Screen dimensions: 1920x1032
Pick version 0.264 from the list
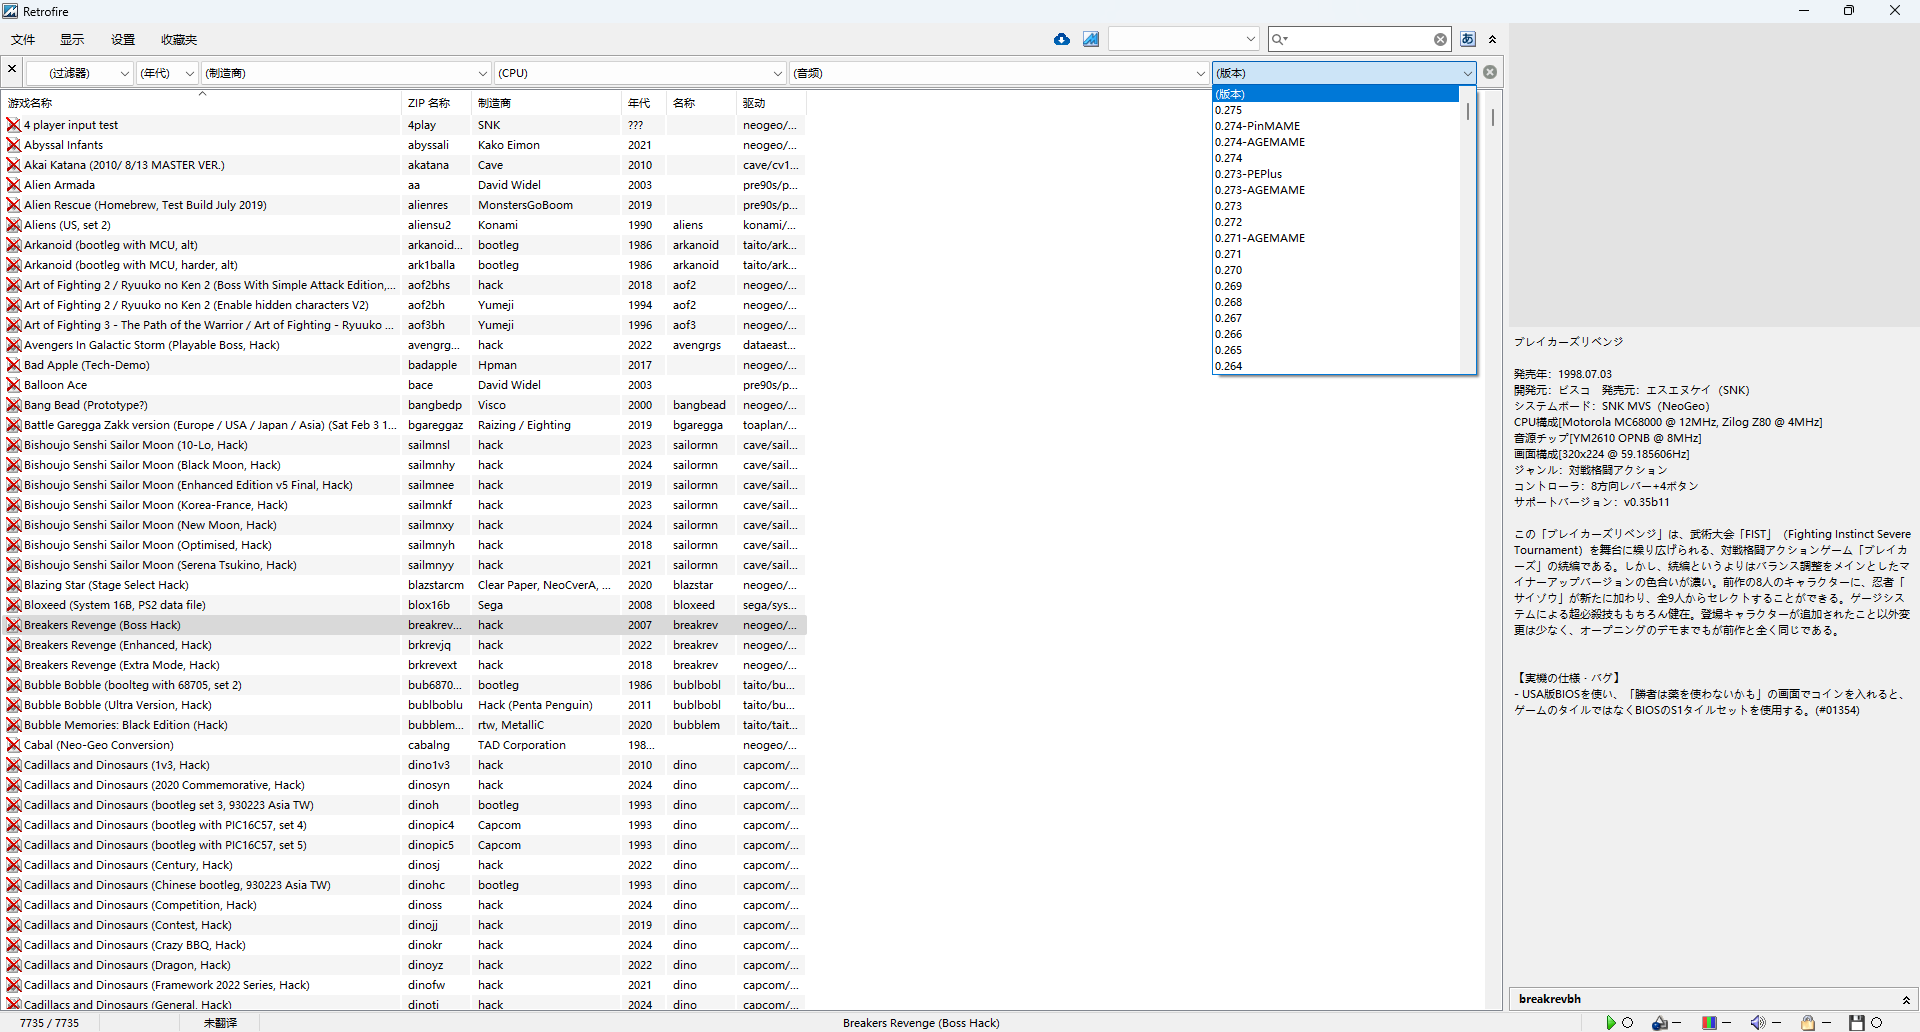1336,366
